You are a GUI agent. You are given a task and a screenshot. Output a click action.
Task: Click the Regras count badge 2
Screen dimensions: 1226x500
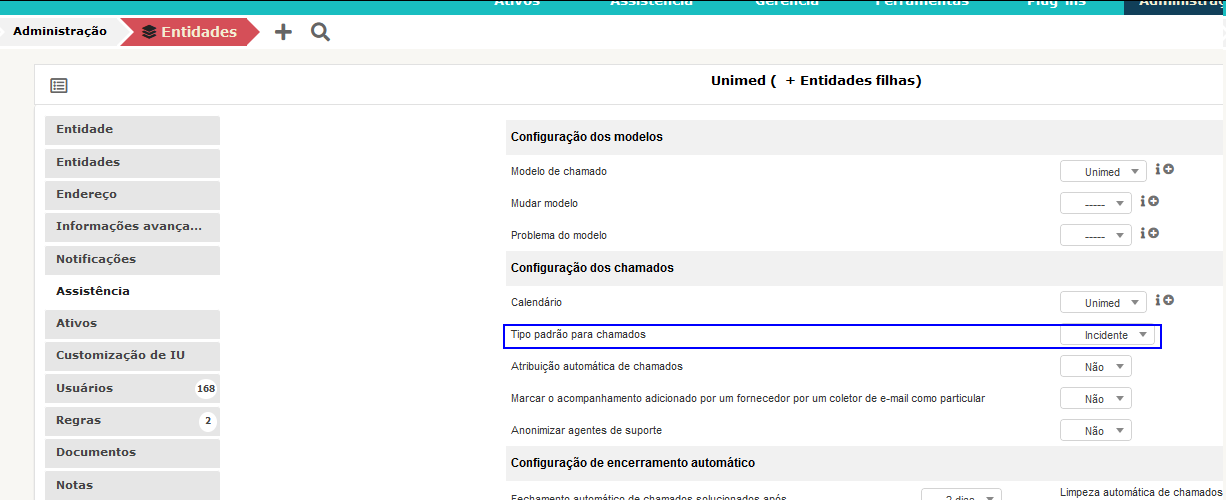point(208,421)
